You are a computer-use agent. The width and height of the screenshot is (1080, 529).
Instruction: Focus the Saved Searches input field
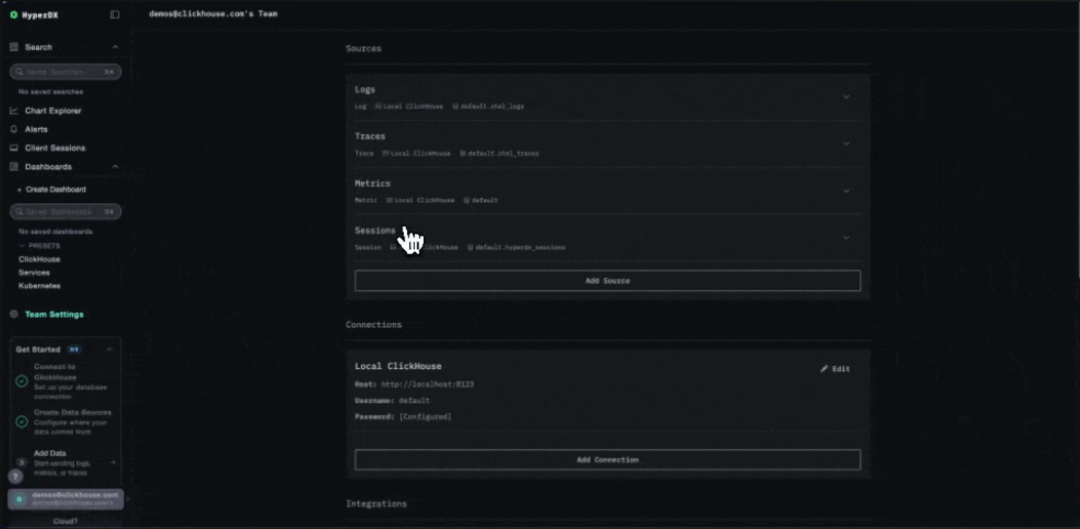[65, 72]
